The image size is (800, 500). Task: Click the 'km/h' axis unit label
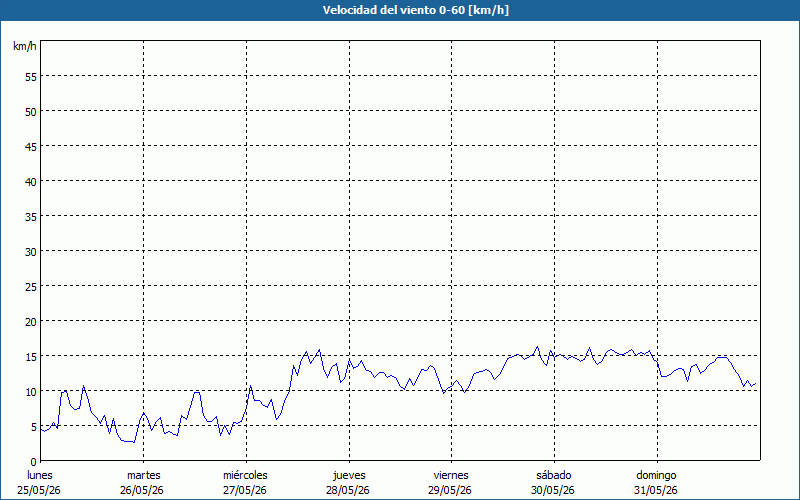24,46
